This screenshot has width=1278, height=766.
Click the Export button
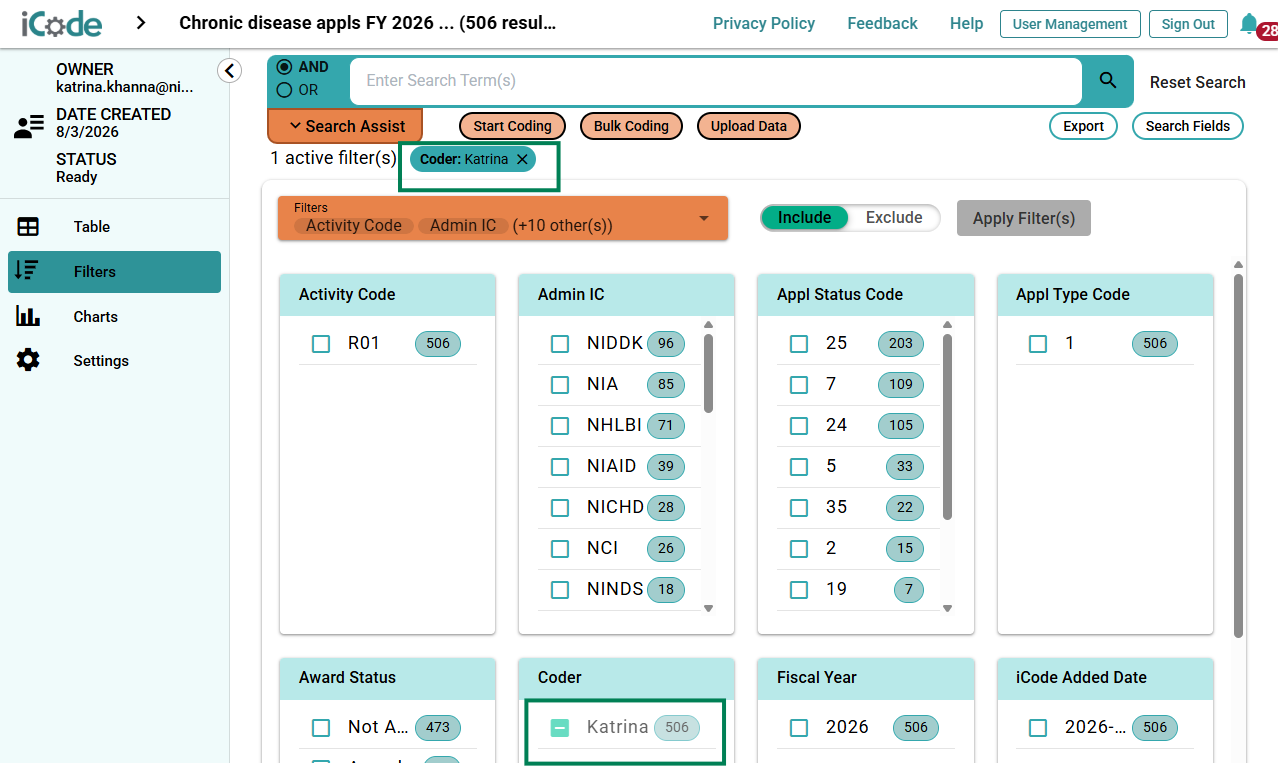1083,126
